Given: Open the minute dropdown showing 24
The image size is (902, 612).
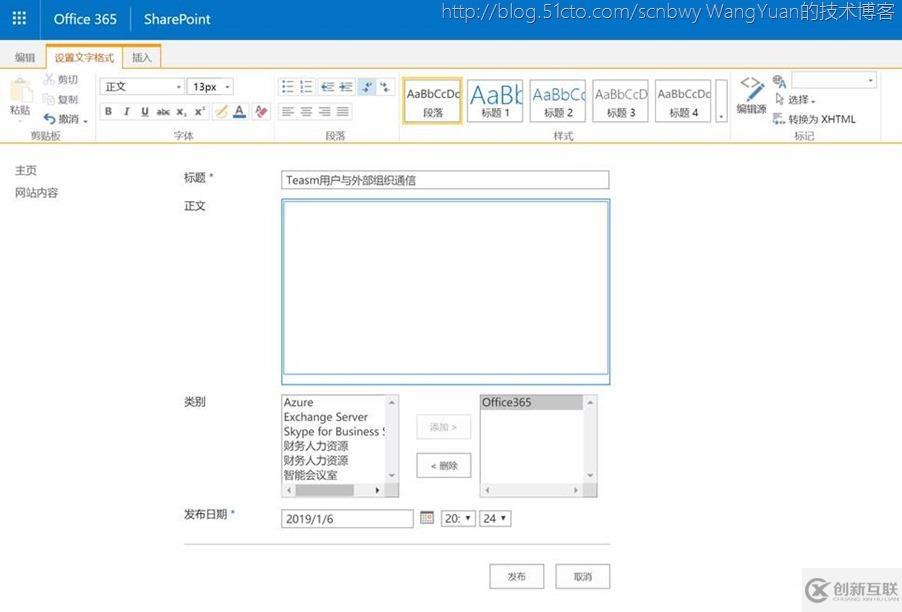Looking at the screenshot, I should coord(495,519).
